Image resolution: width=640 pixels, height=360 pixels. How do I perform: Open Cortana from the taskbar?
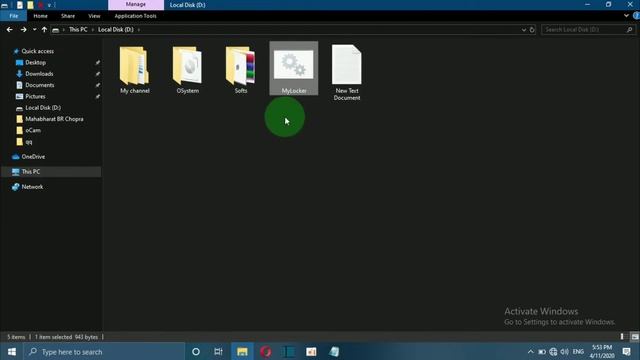point(196,351)
